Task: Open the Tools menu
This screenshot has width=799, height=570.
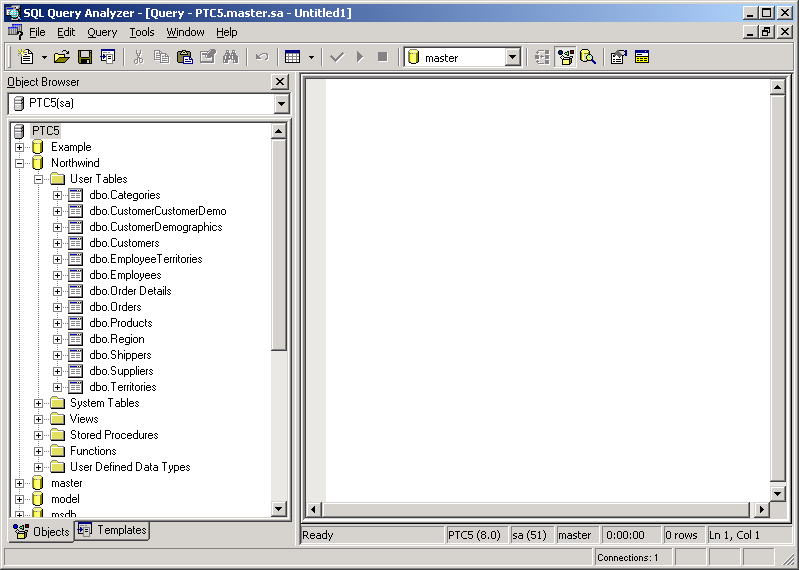Action: click(x=142, y=32)
